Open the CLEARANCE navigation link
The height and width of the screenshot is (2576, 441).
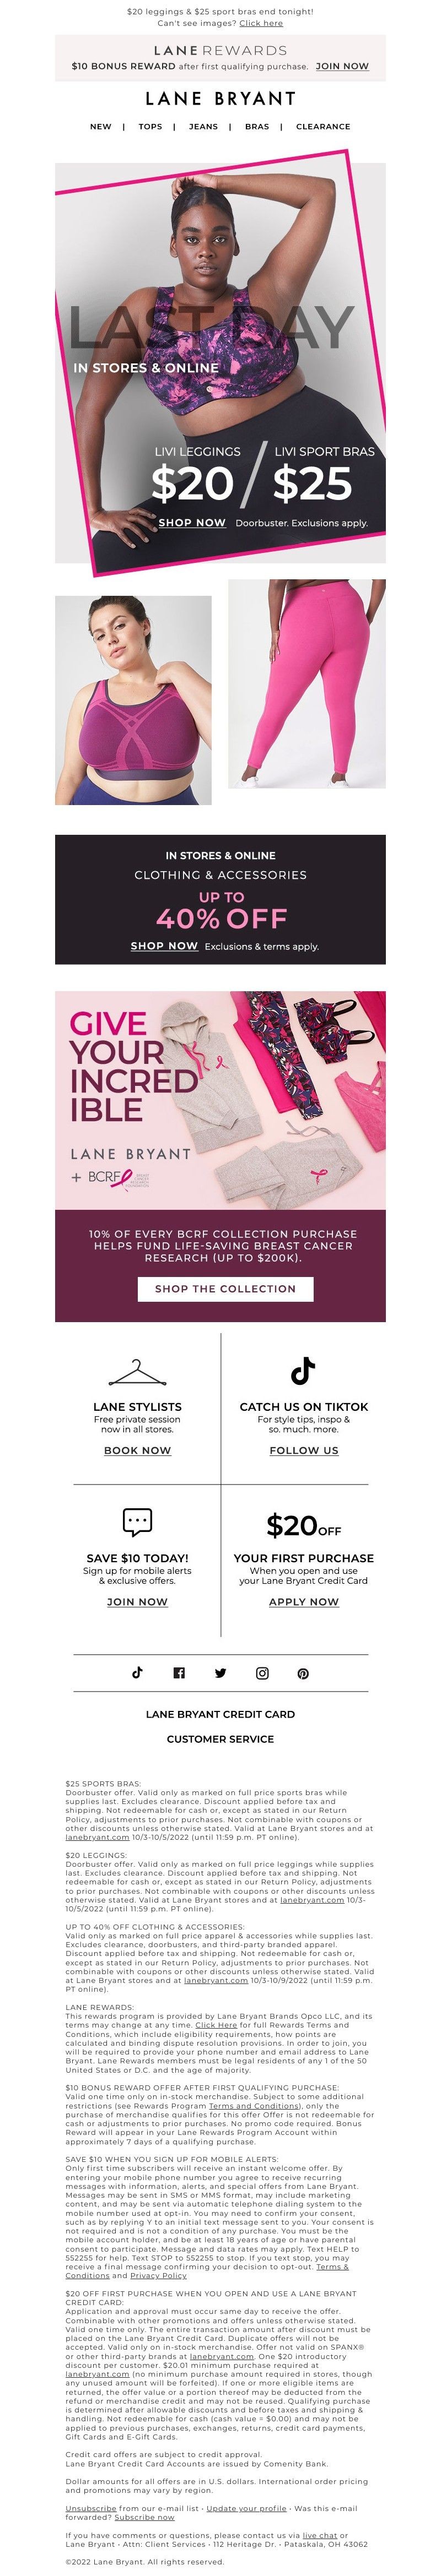point(323,127)
